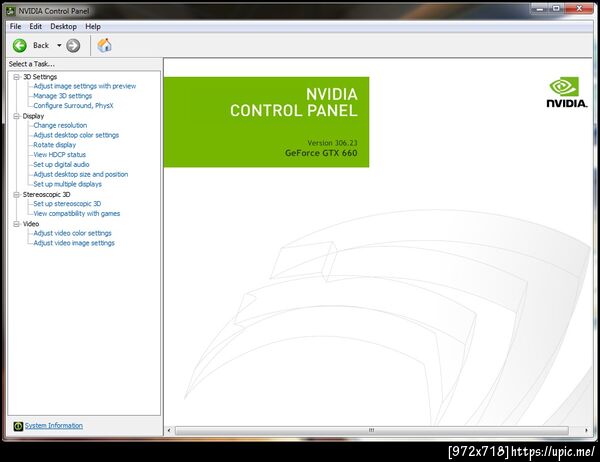Select the Display category label

[x=33, y=116]
